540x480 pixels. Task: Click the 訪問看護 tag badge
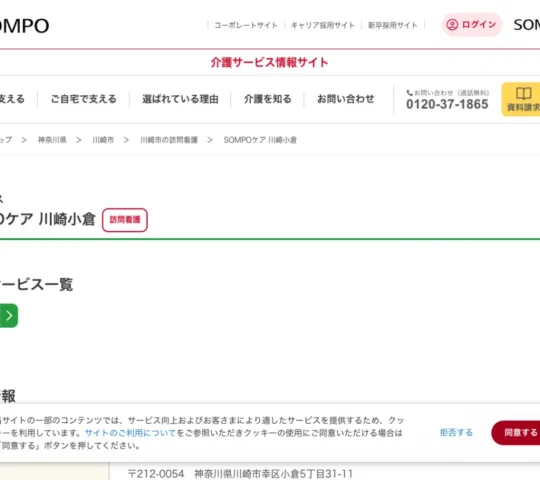pos(125,220)
